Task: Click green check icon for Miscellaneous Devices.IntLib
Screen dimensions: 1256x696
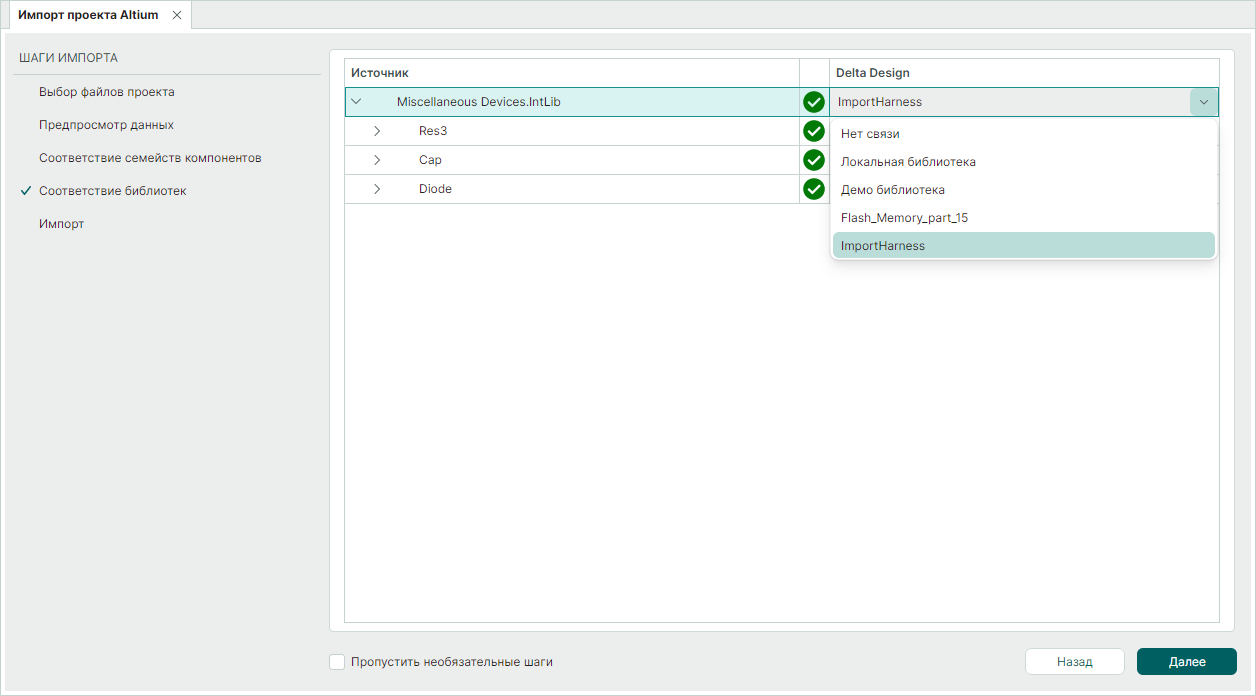Action: click(x=814, y=102)
